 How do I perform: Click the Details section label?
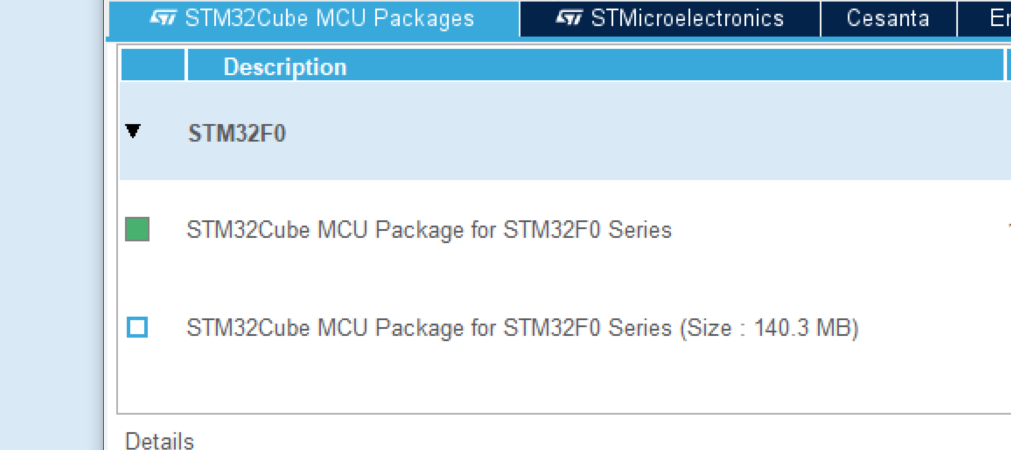pyautogui.click(x=159, y=441)
